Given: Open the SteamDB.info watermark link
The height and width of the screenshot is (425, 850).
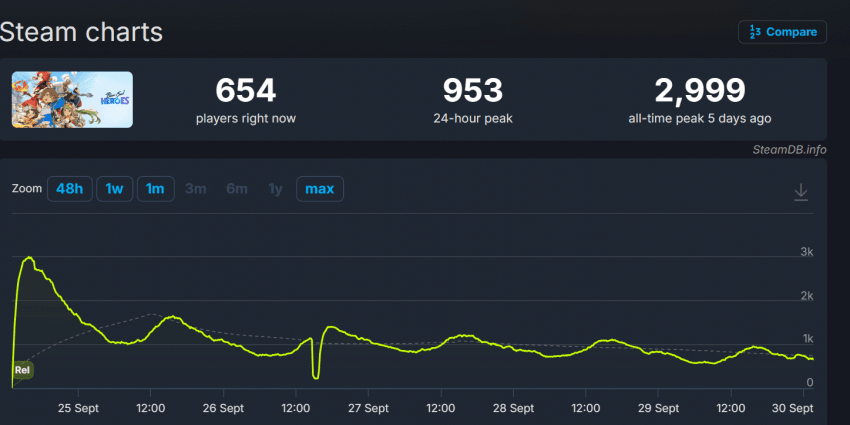Looking at the screenshot, I should [x=789, y=150].
